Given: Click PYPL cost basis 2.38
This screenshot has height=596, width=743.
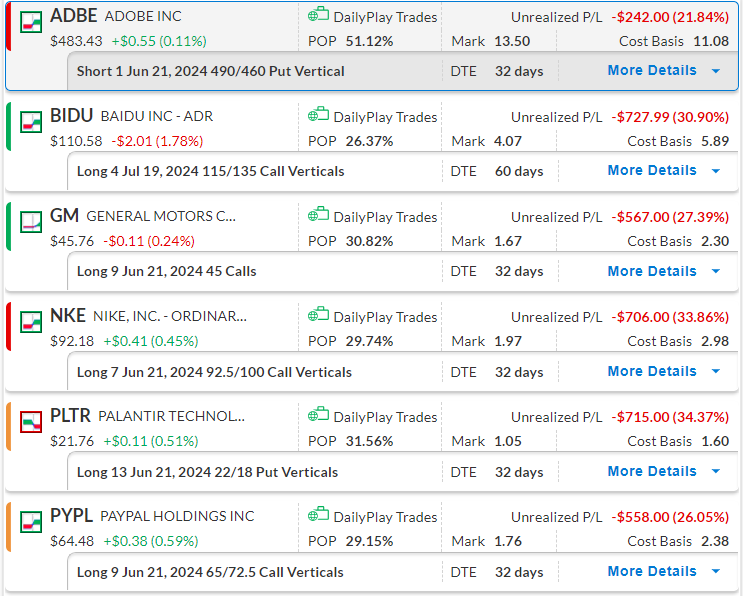Looking at the screenshot, I should tap(715, 541).
